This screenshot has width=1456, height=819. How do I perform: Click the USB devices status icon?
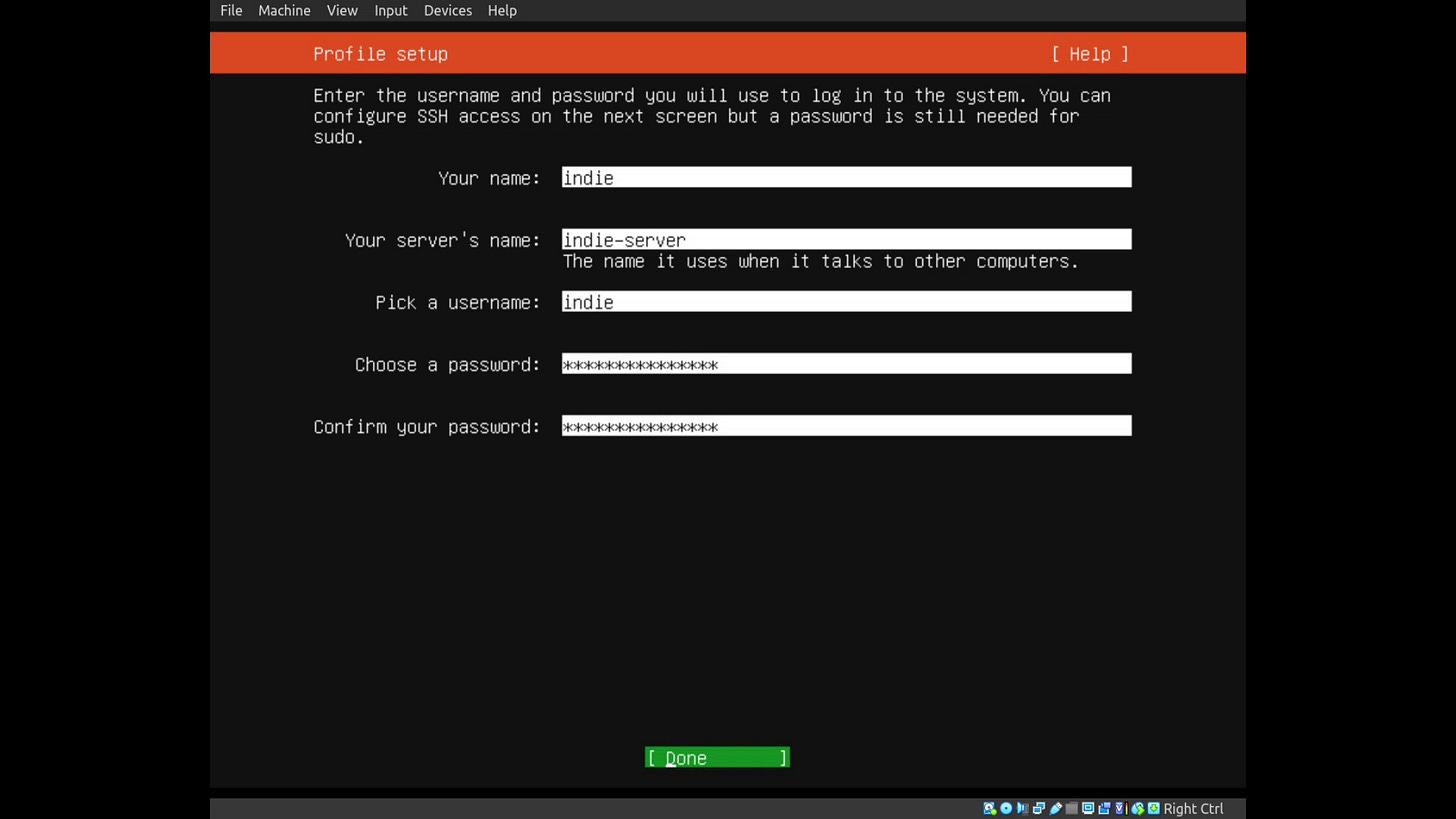pos(1055,808)
